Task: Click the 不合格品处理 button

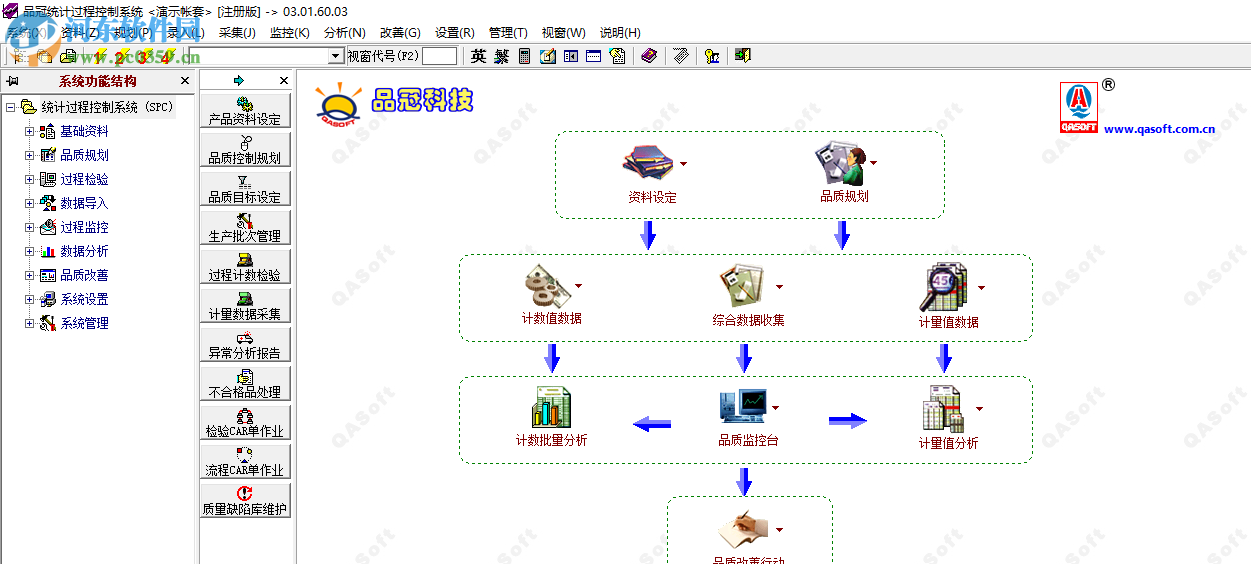Action: 245,383
